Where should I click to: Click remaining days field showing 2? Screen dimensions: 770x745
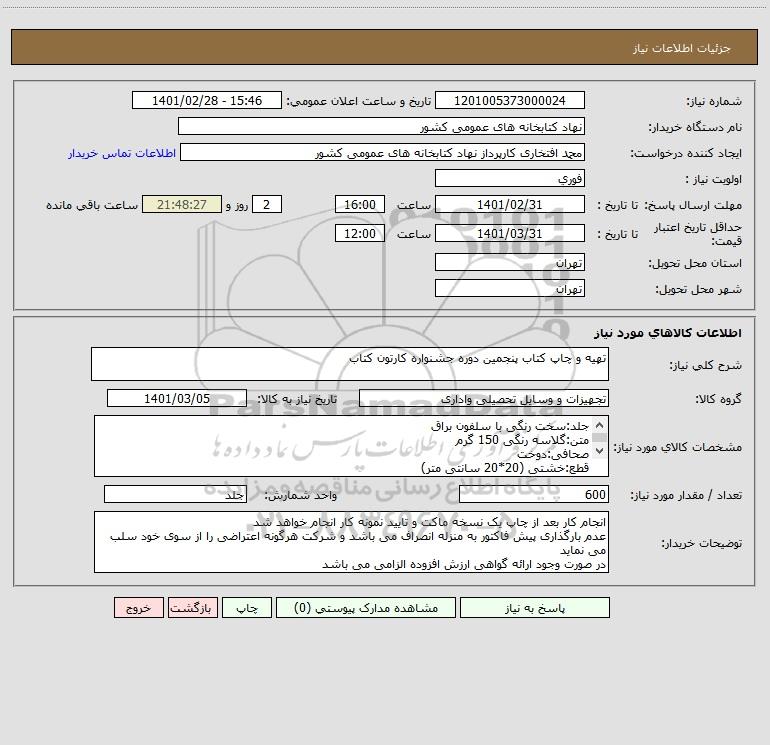point(267,204)
